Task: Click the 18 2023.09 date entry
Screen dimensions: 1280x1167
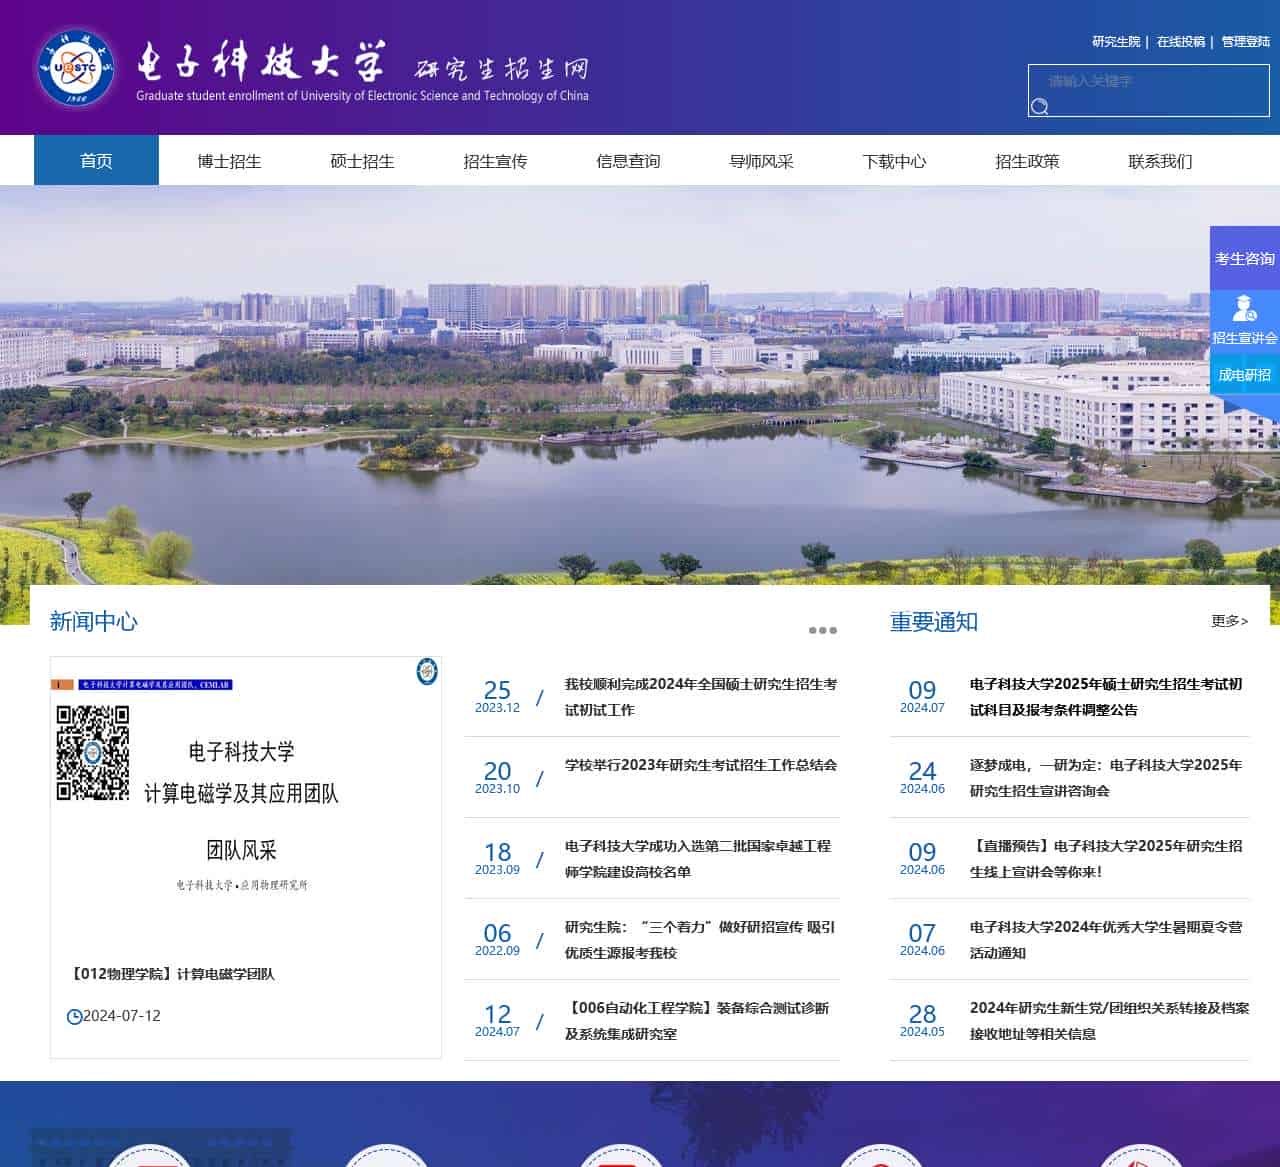Action: click(497, 859)
